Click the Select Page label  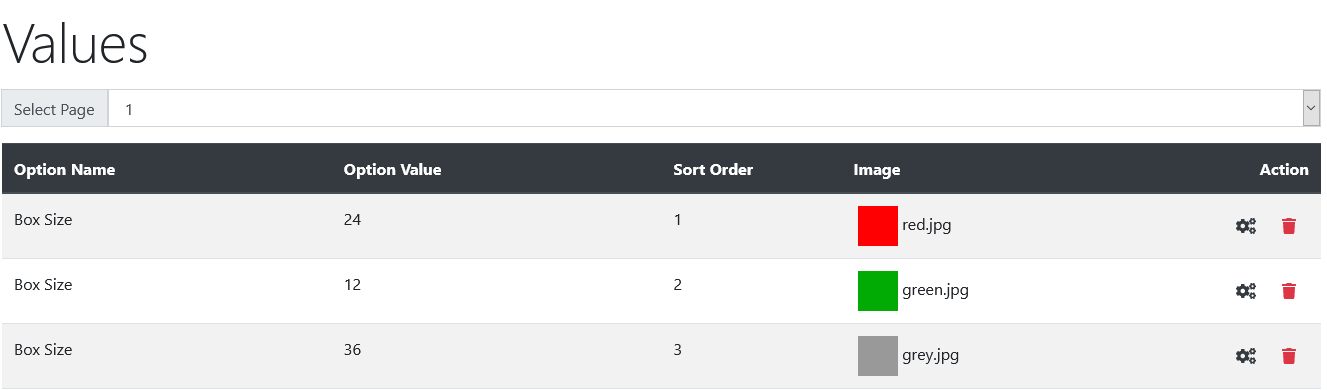[x=54, y=109]
